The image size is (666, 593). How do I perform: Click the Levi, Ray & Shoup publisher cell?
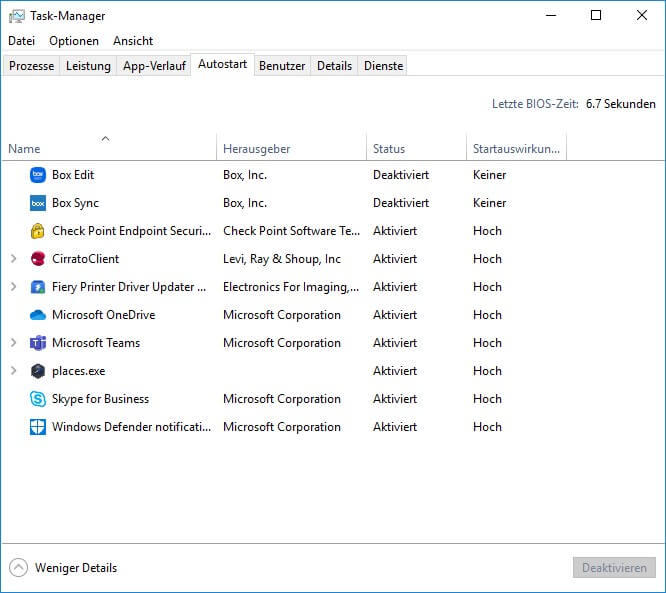[282, 259]
